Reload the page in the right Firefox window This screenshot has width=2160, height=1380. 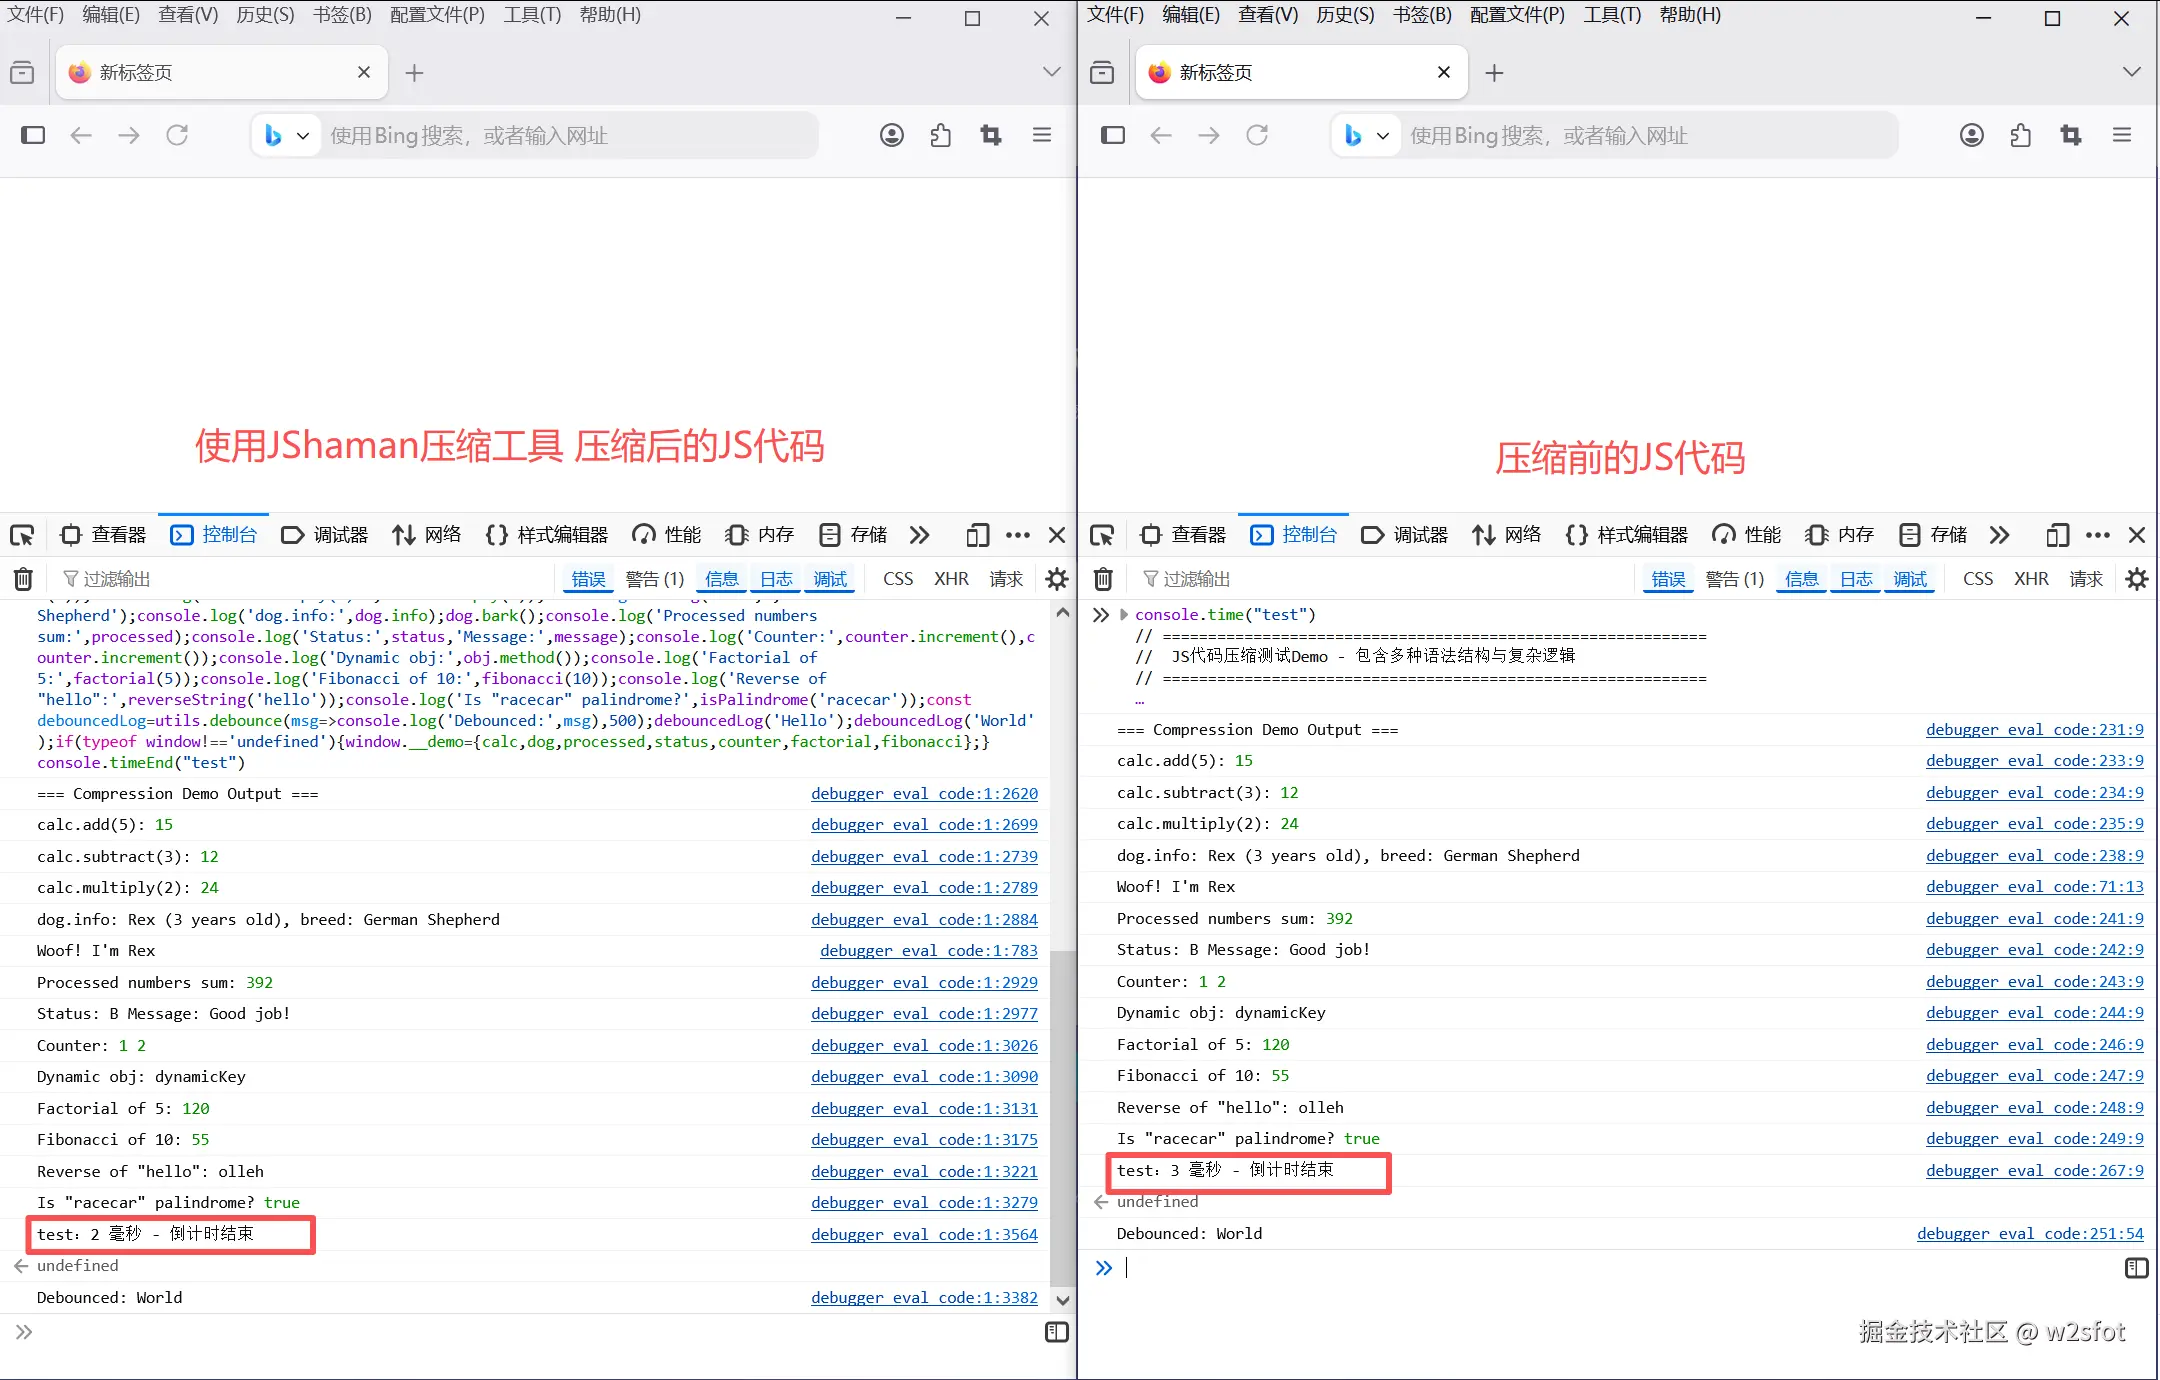1257,135
